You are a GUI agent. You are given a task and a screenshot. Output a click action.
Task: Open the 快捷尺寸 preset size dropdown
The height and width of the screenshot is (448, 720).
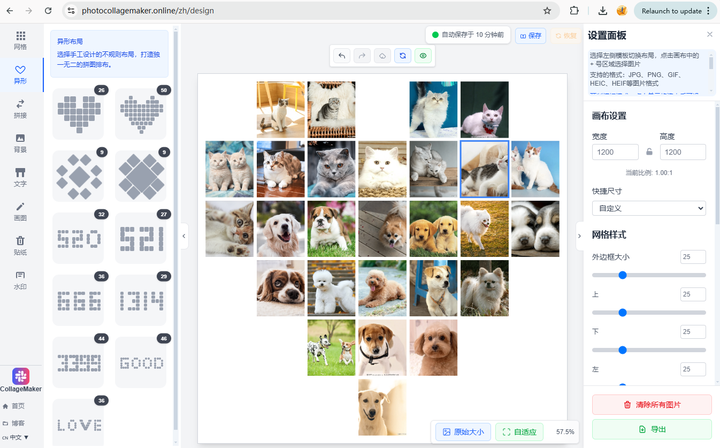(649, 208)
